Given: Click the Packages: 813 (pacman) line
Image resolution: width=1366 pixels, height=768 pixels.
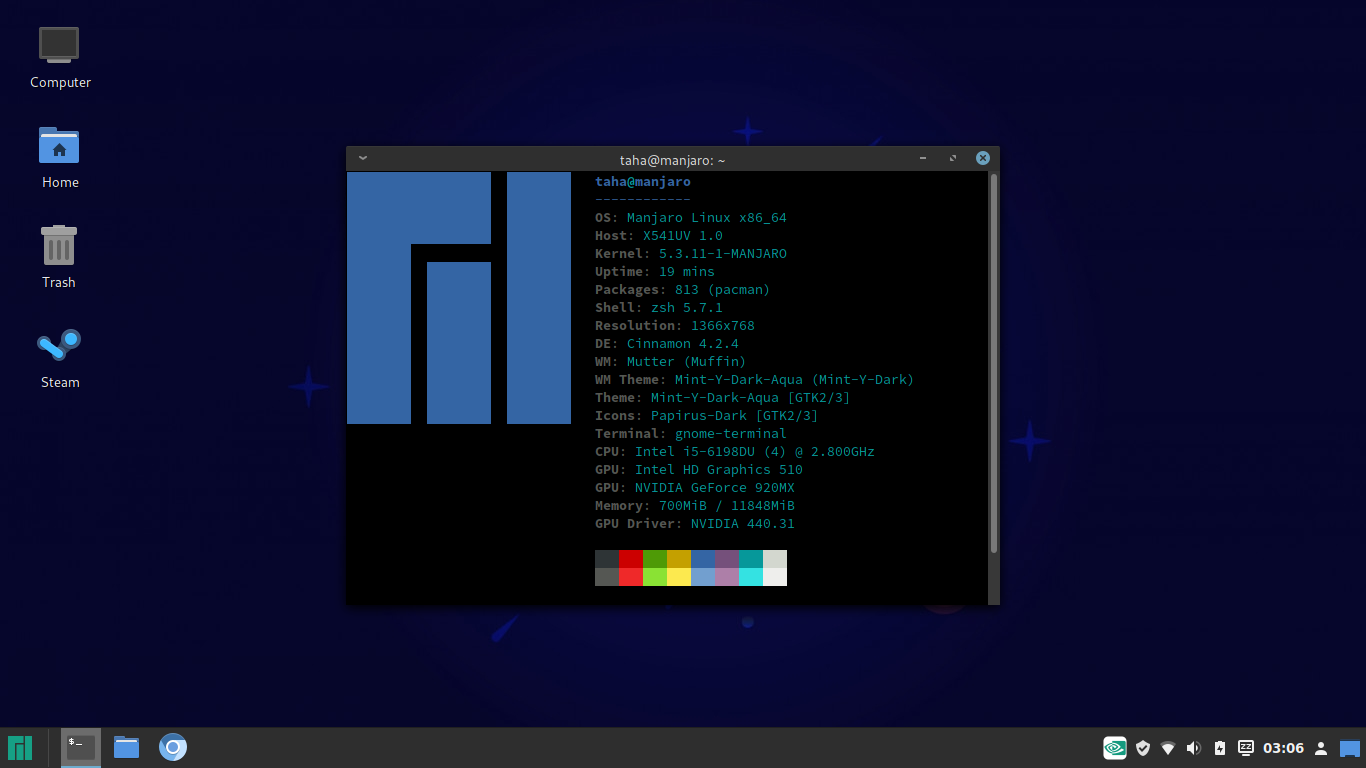Looking at the screenshot, I should (683, 289).
